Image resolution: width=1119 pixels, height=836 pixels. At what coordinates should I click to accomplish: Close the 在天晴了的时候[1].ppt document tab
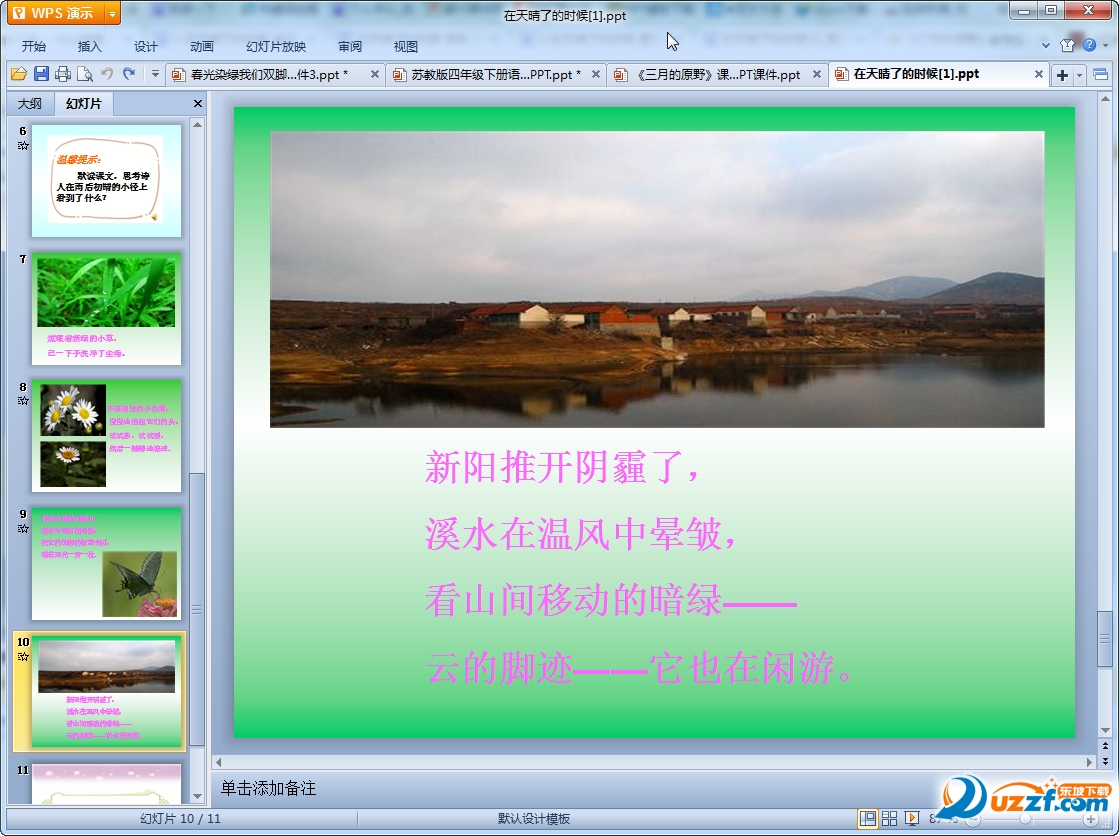[x=1038, y=74]
